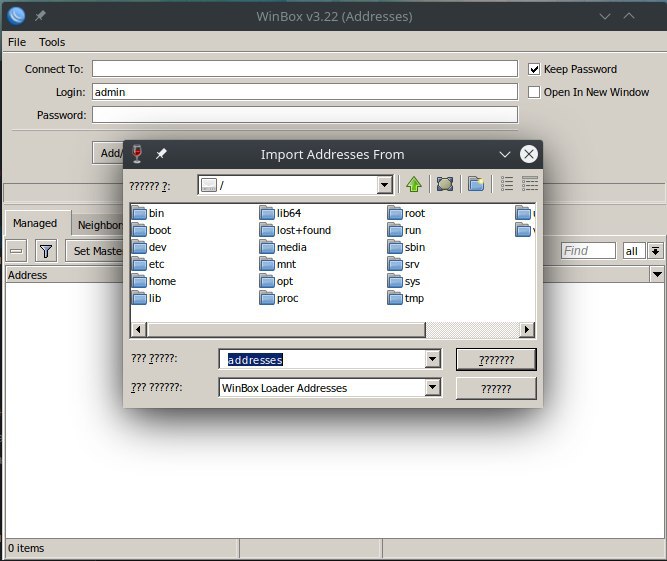The width and height of the screenshot is (667, 561).
Task: Select the opt folder
Action: coord(276,281)
